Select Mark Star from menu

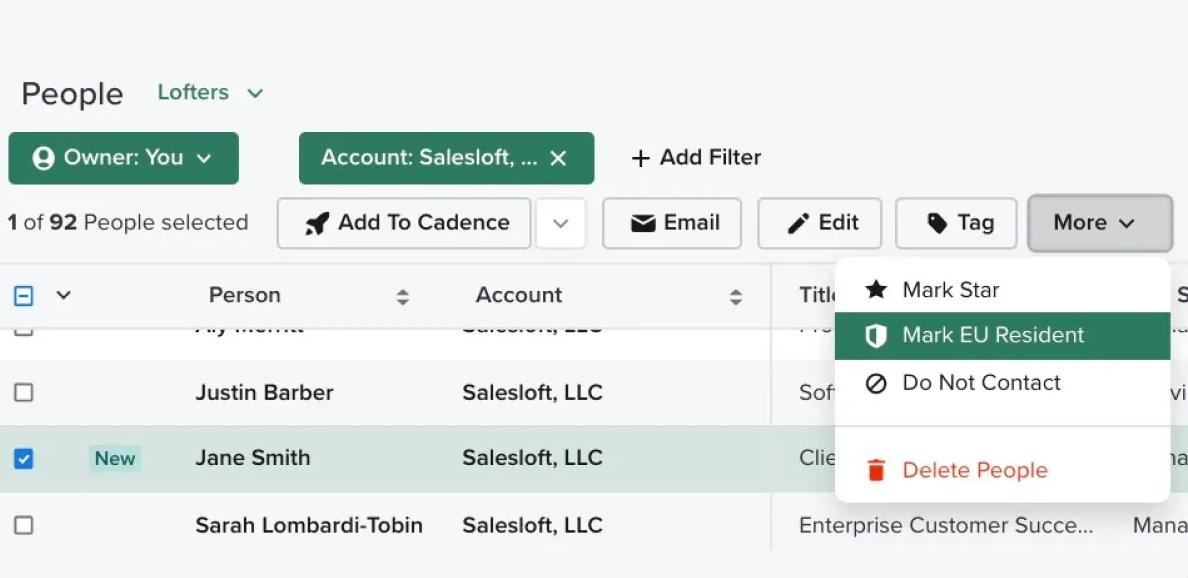[x=1002, y=289]
